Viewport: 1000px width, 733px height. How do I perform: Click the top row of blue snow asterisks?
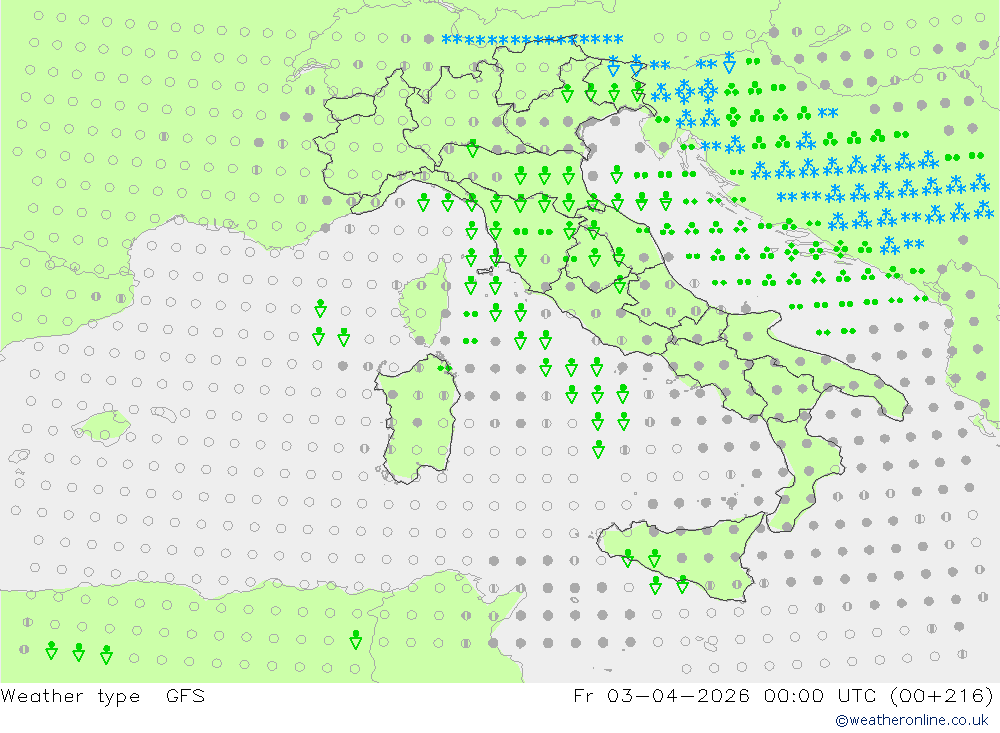(x=533, y=40)
